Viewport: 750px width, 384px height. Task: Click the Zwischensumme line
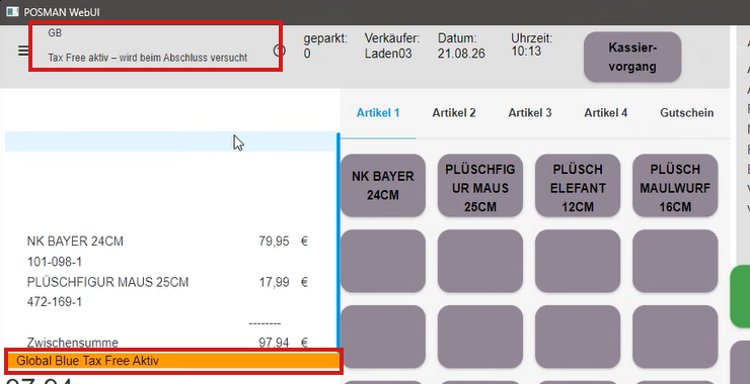point(167,342)
